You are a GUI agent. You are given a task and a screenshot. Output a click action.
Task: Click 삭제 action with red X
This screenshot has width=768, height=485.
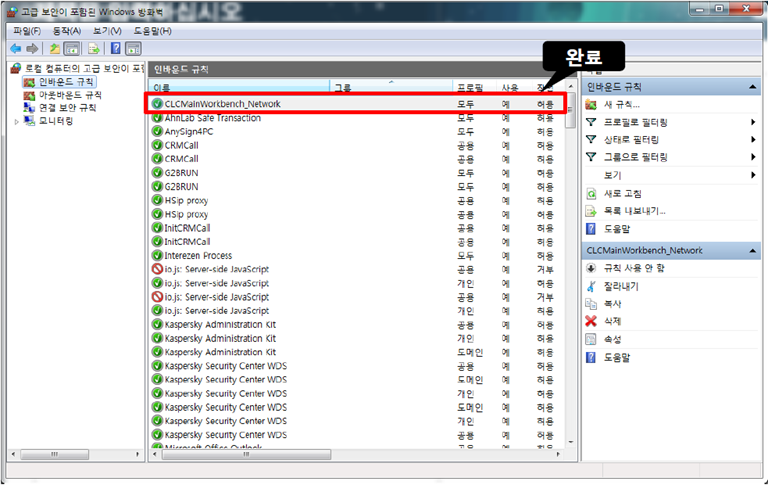pyautogui.click(x=612, y=321)
